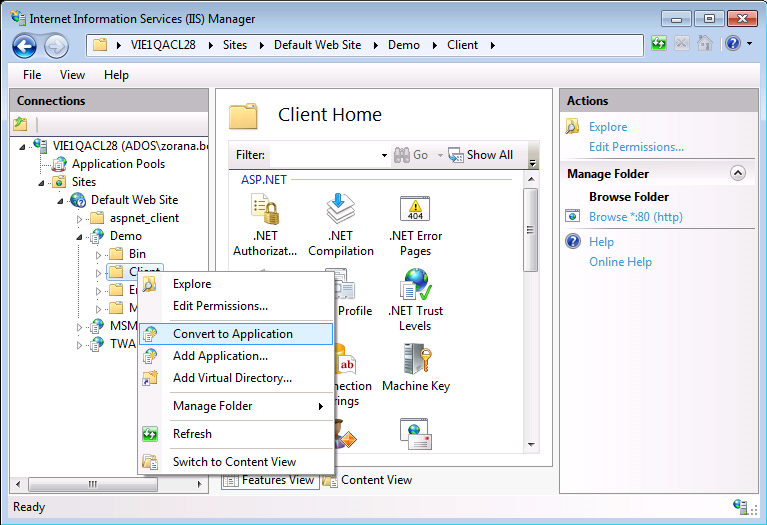The width and height of the screenshot is (767, 525).
Task: Collapse the Manage Folder actions section
Action: coord(738,173)
